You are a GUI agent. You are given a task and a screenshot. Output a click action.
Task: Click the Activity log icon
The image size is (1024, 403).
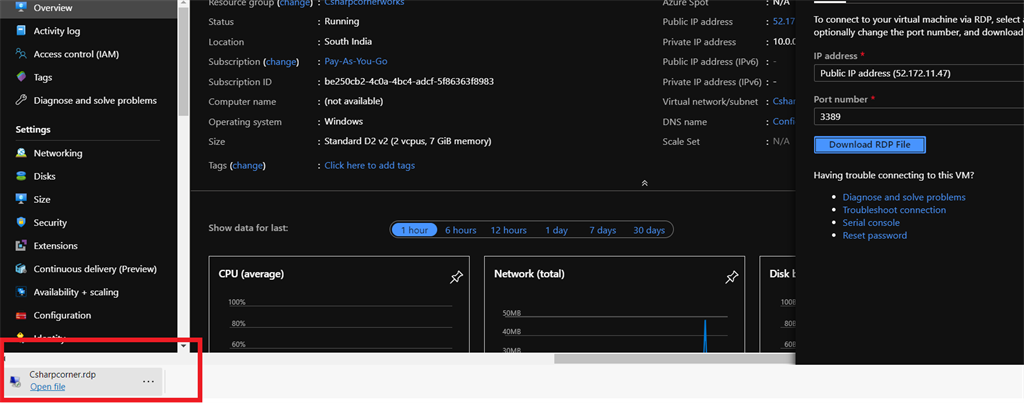(x=22, y=31)
